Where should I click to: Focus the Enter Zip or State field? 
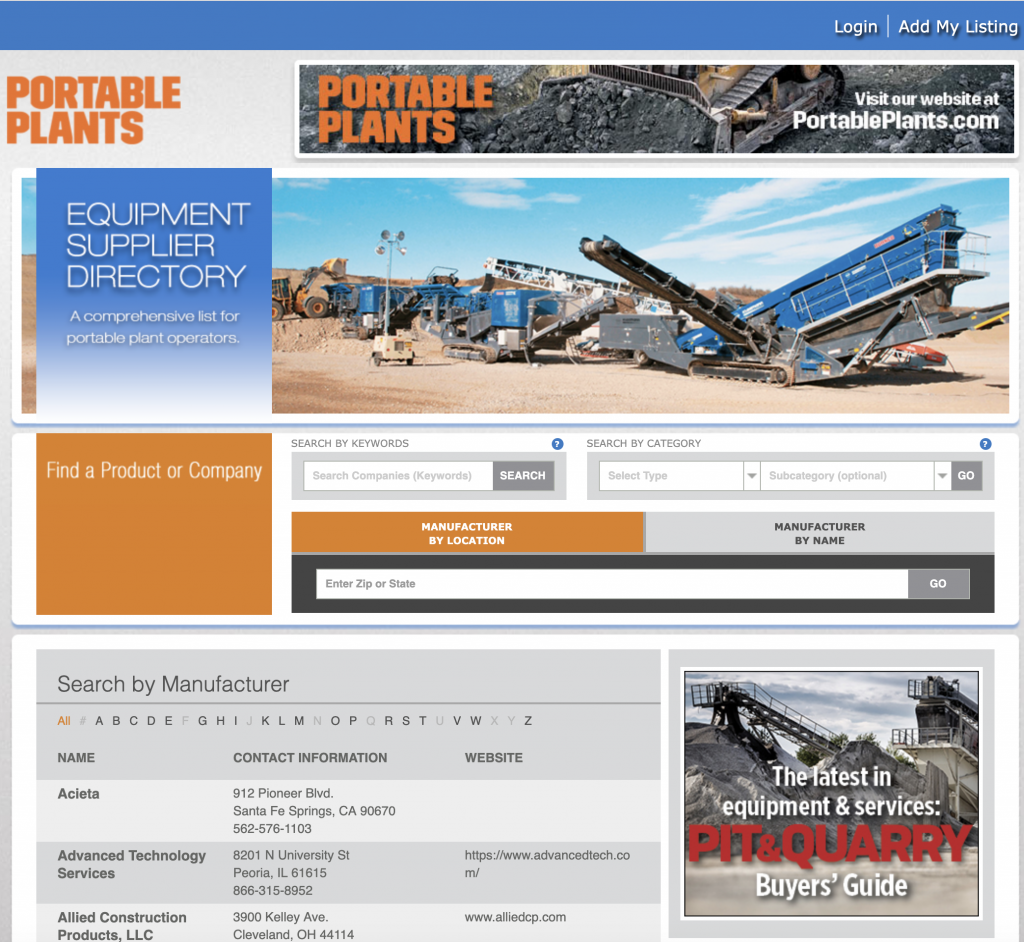click(x=611, y=584)
